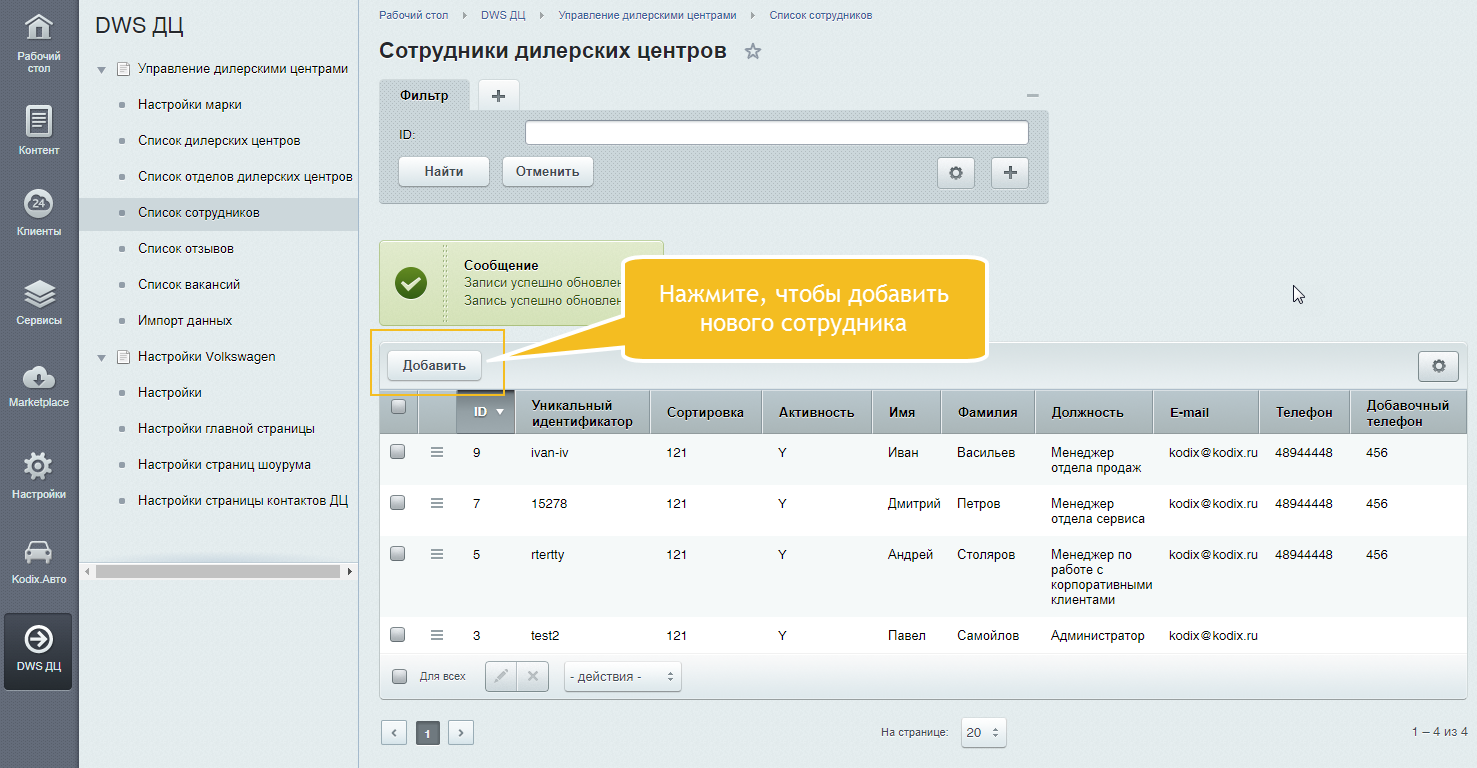This screenshot has height=768, width=1477.
Task: Sort by ID column header
Action: 487,412
